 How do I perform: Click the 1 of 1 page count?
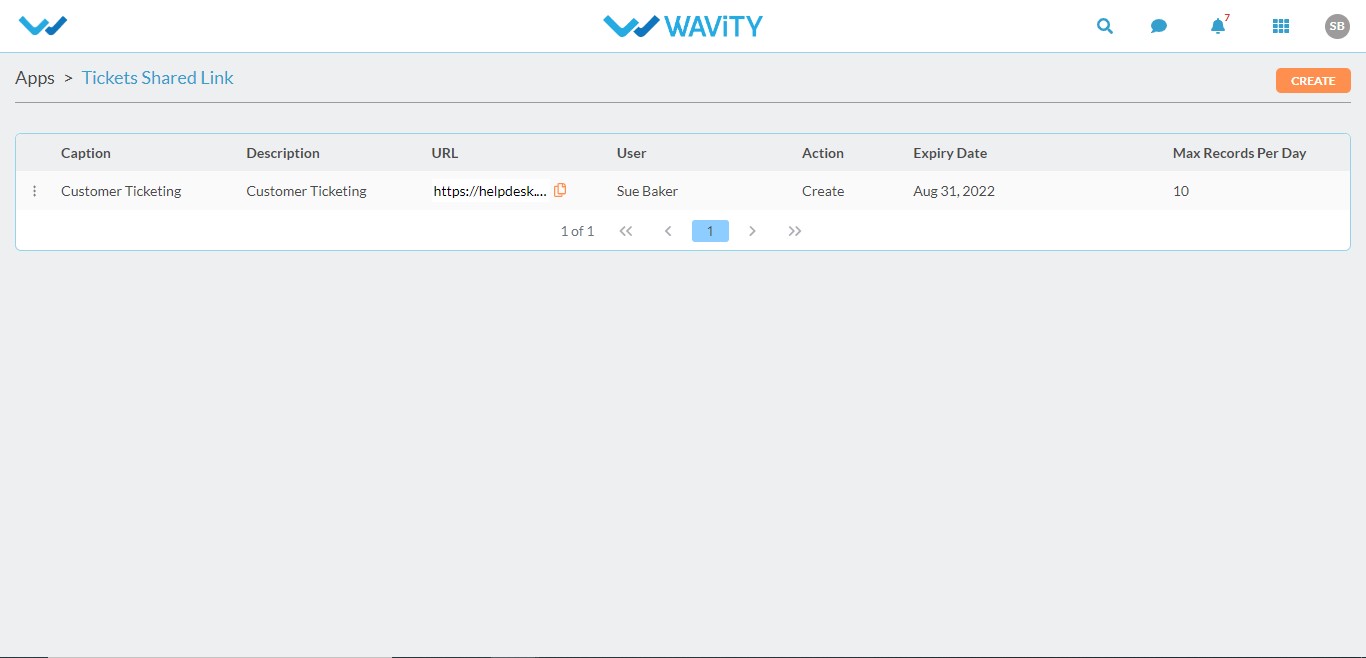pos(577,231)
